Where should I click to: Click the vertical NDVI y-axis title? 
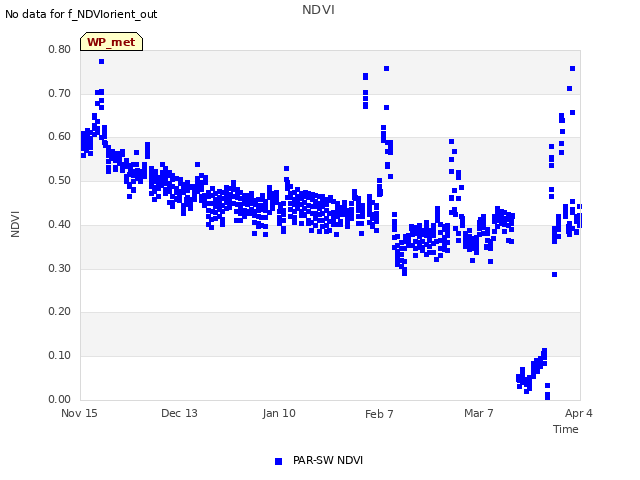tap(15, 224)
